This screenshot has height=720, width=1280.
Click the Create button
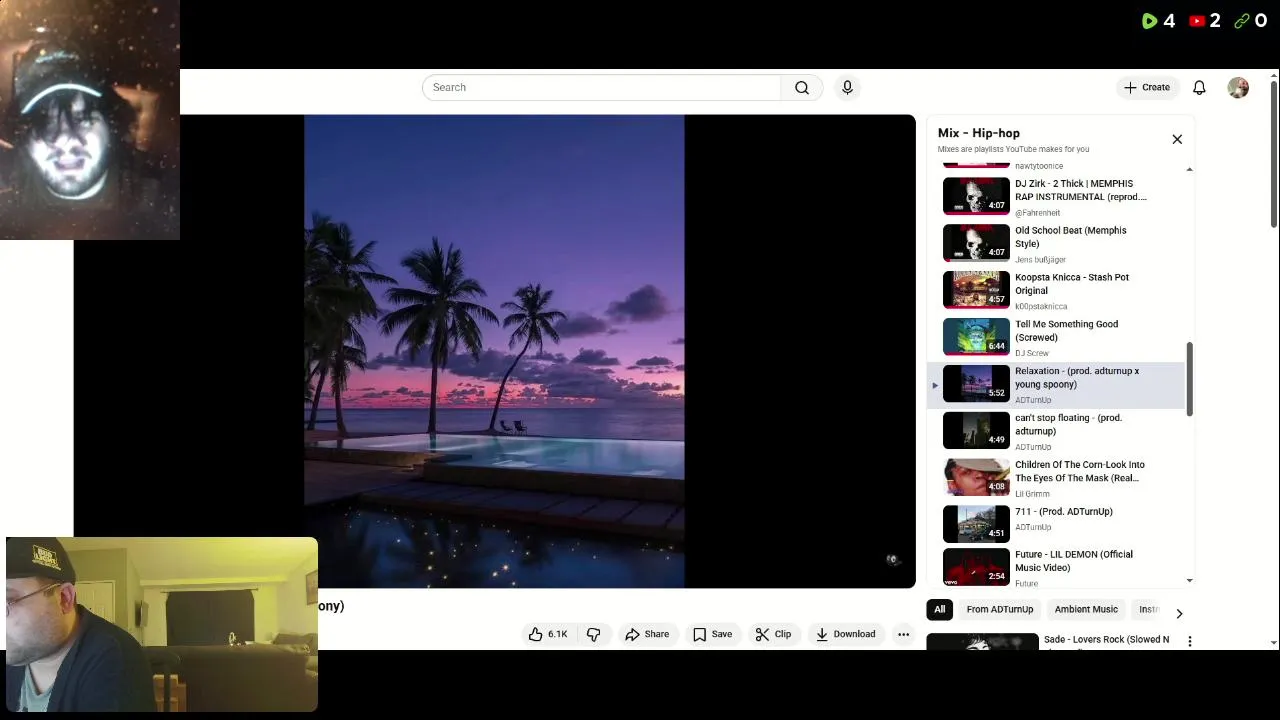[x=1147, y=88]
